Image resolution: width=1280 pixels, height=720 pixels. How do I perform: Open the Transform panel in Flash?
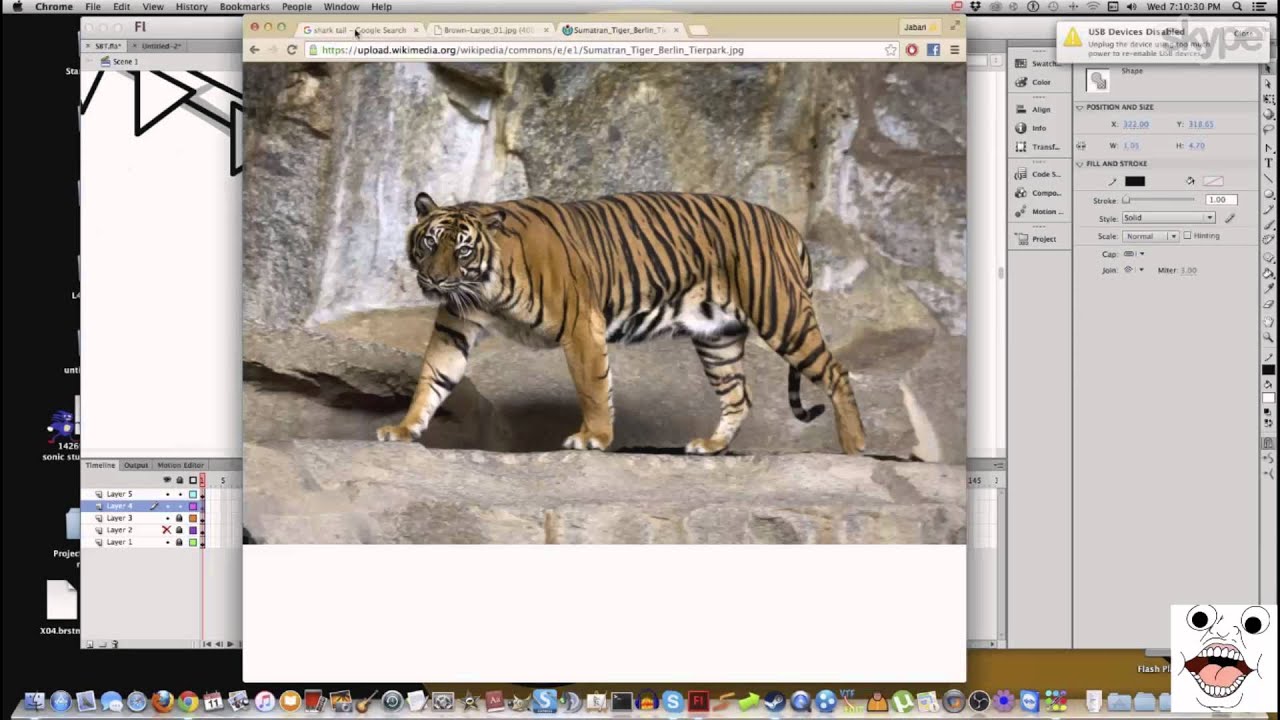[1036, 147]
